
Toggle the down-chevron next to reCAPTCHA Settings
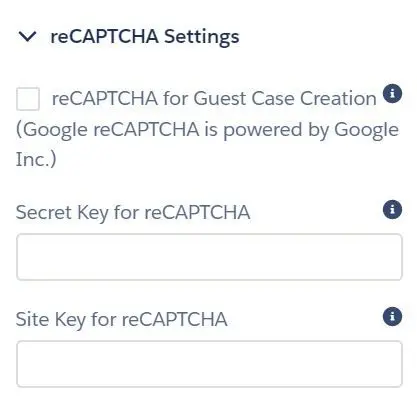coord(28,36)
